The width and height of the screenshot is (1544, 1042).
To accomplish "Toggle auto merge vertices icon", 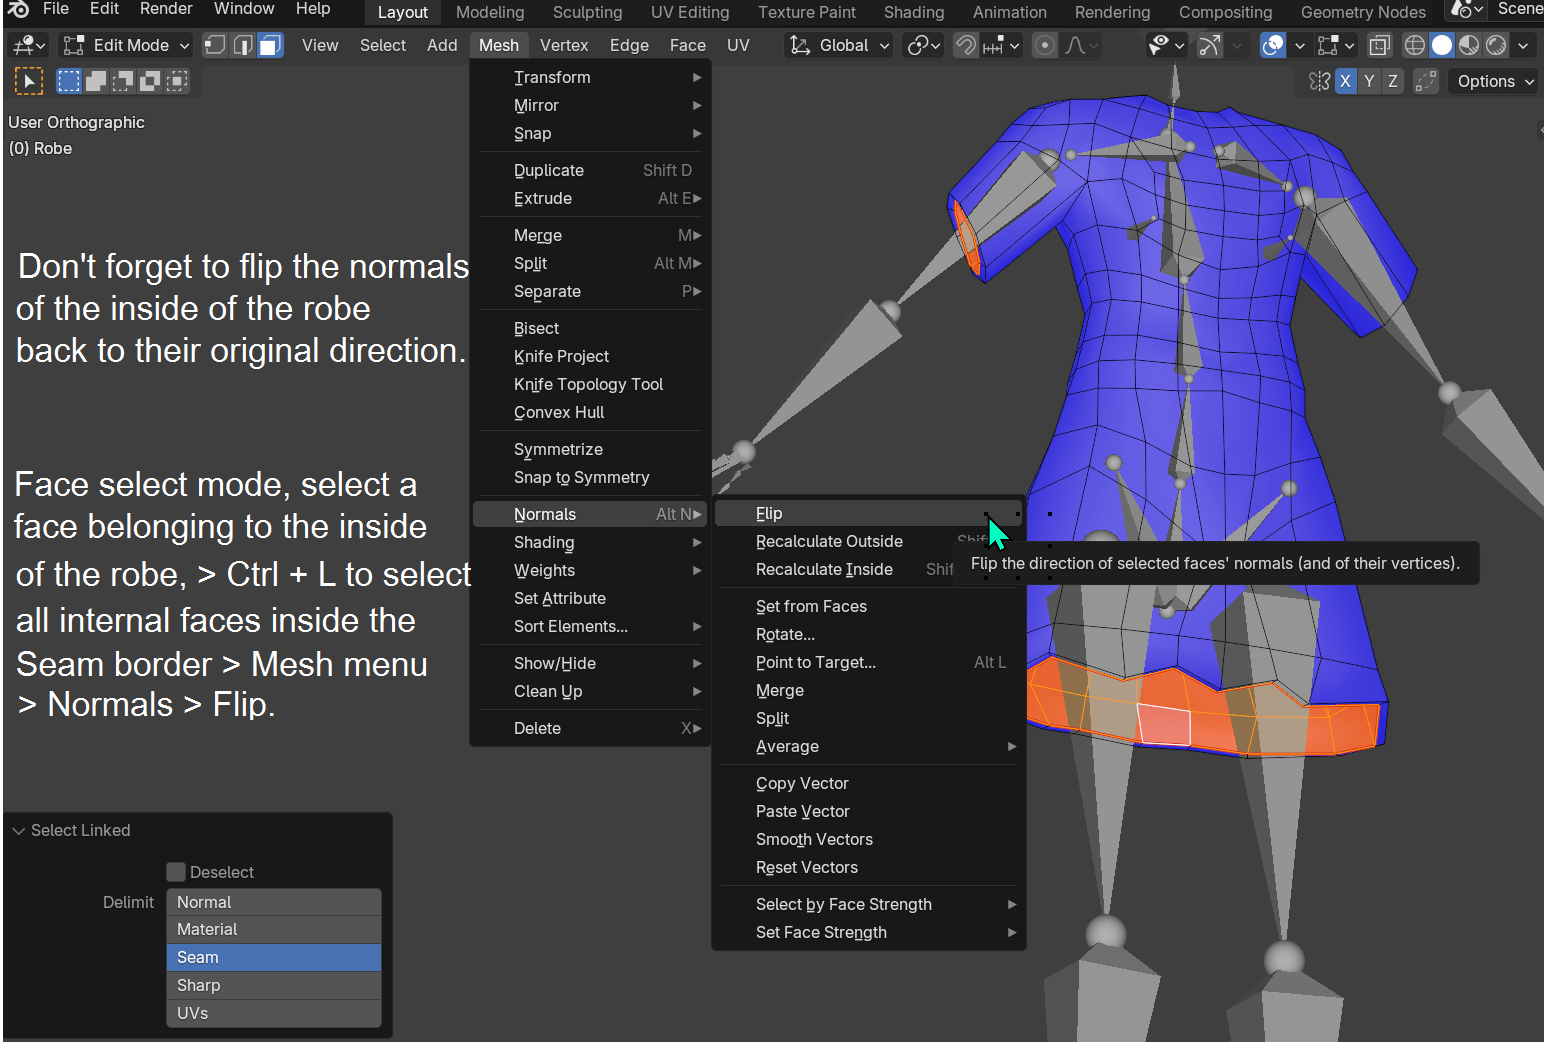I will [1426, 81].
